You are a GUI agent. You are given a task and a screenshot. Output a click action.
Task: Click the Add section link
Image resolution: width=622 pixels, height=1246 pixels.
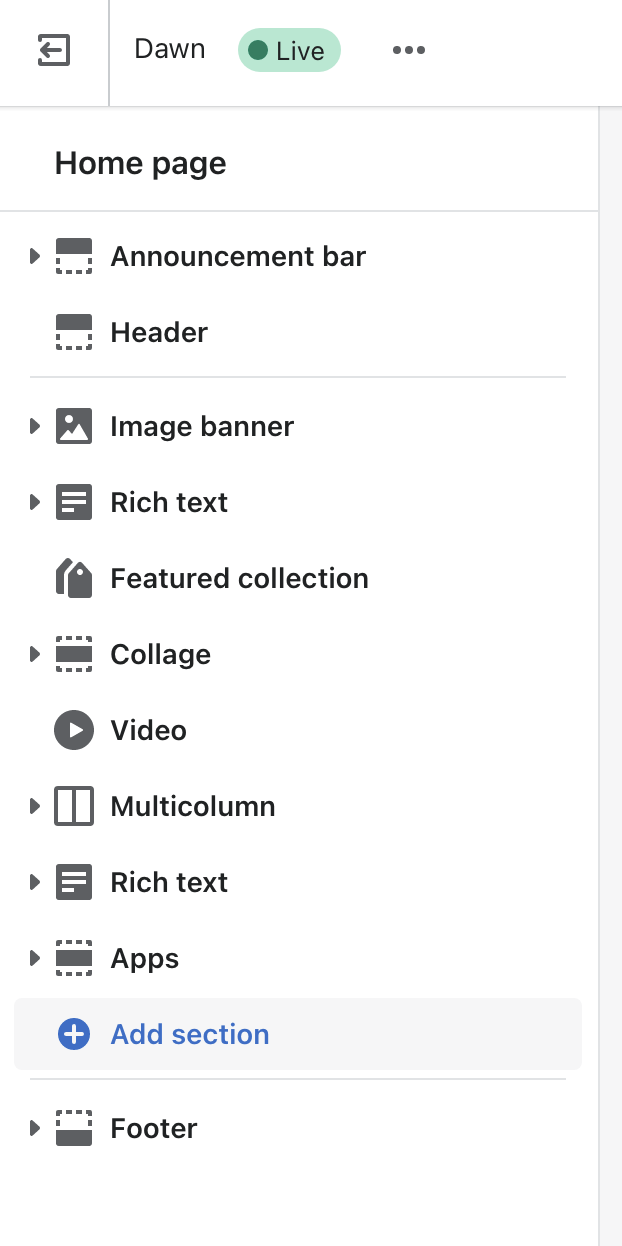click(190, 1034)
